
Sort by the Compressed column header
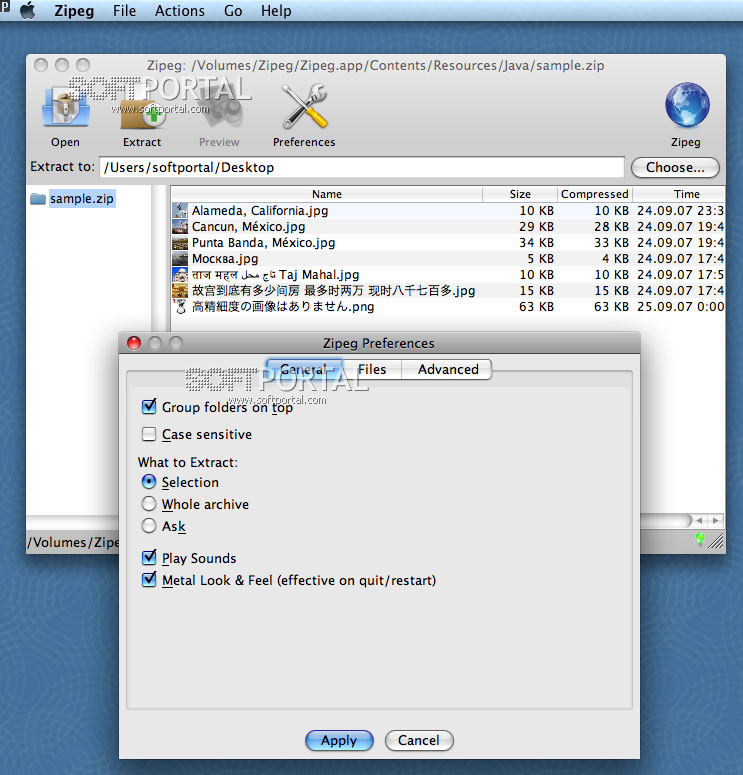tap(595, 194)
